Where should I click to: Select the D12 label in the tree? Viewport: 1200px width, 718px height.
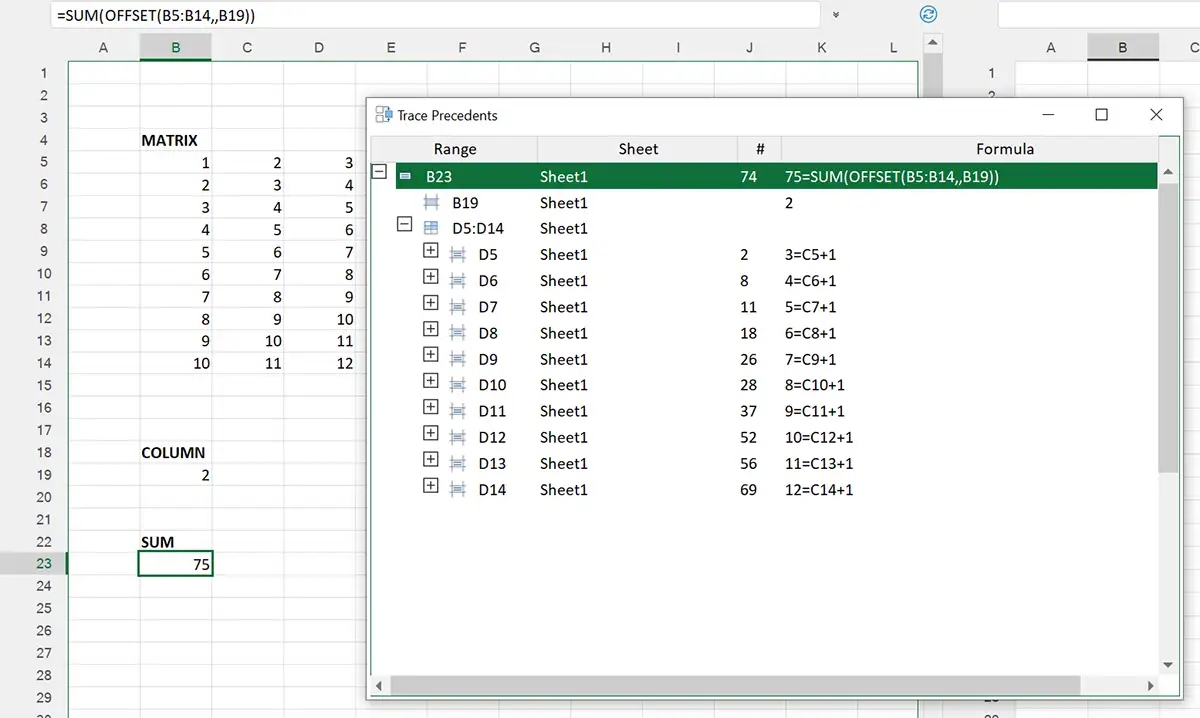click(x=492, y=437)
